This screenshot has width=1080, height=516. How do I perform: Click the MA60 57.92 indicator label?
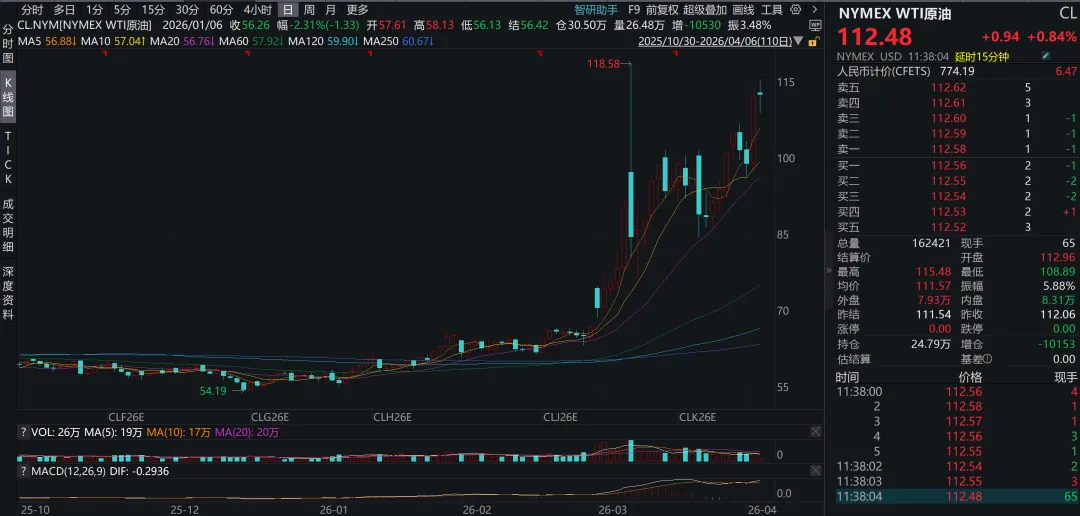(251, 42)
